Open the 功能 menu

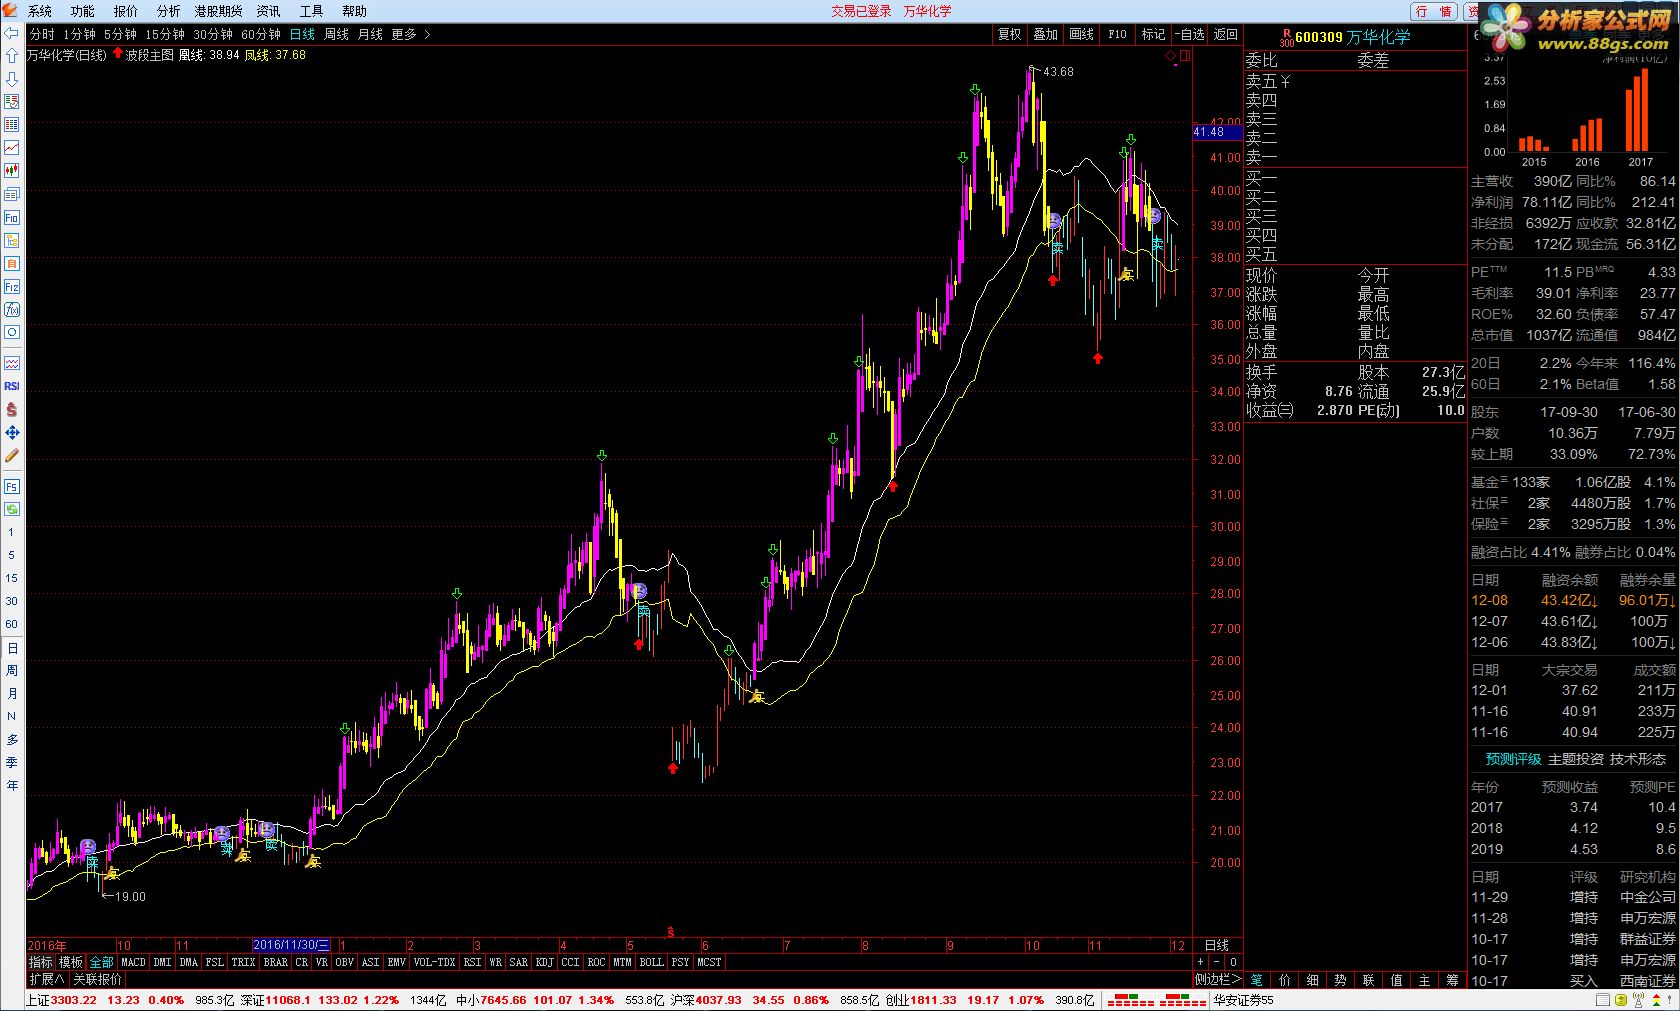[83, 11]
